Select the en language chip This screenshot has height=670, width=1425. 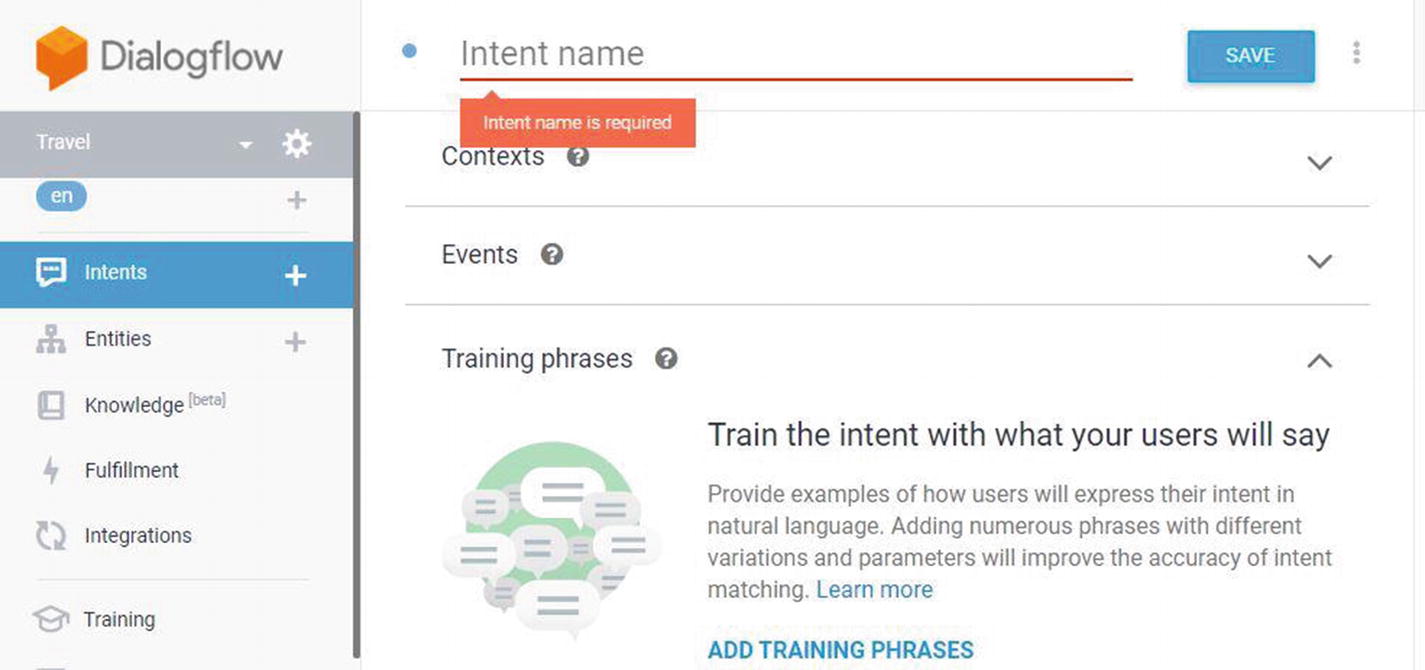(x=62, y=196)
